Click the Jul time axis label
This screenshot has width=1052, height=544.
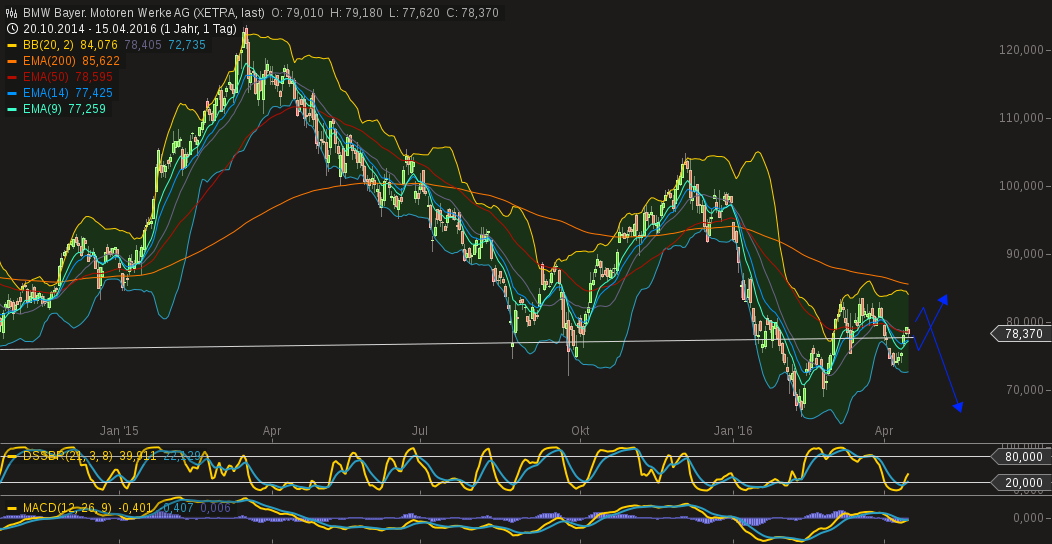tap(420, 431)
